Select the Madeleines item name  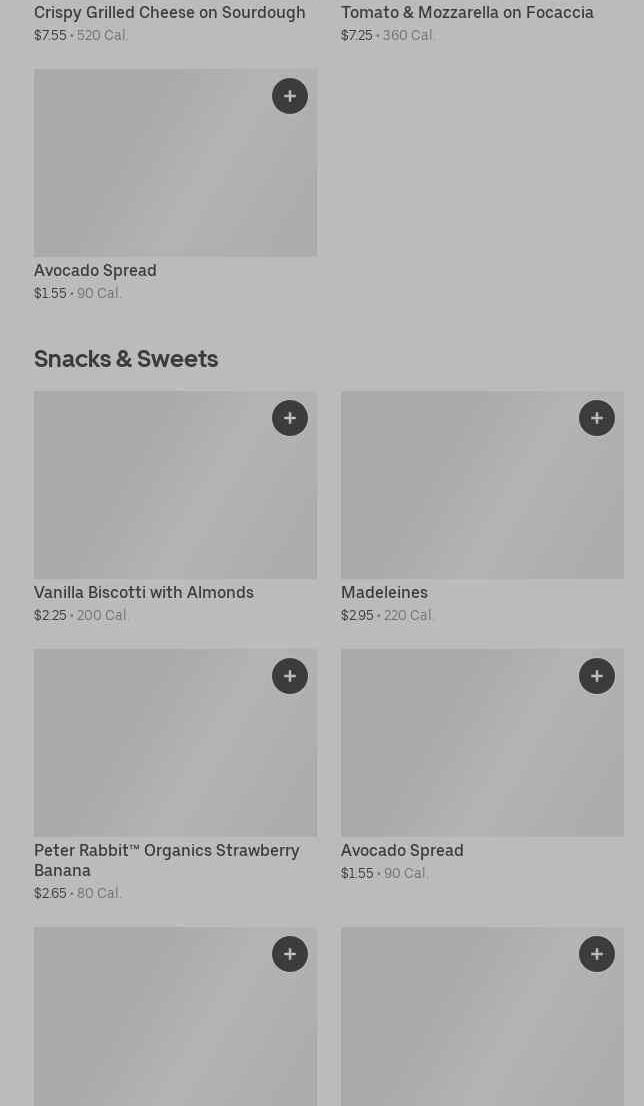point(384,593)
